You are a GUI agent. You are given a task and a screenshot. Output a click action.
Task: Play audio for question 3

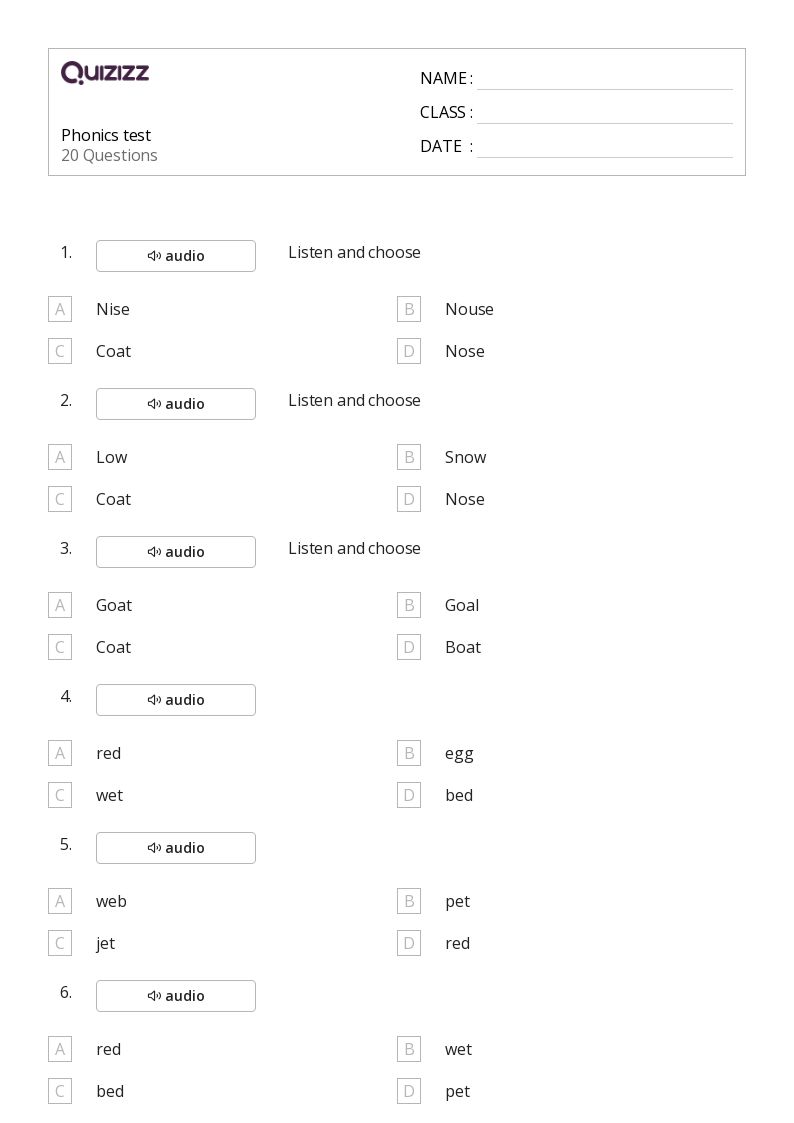(175, 551)
